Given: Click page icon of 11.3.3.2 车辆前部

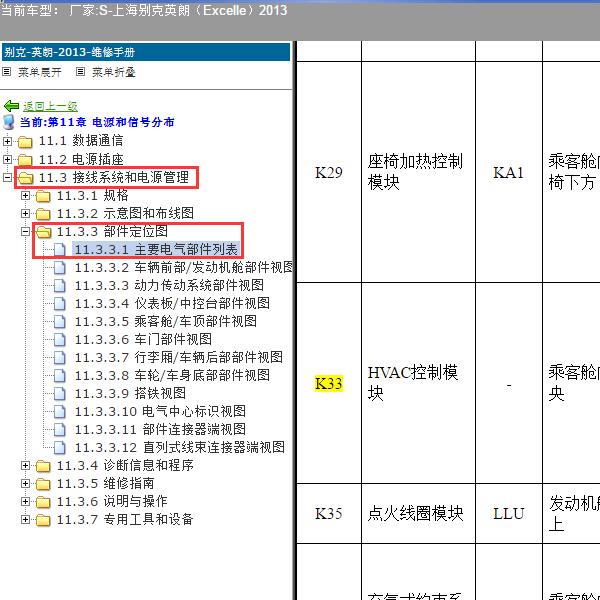Looking at the screenshot, I should coord(60,268).
